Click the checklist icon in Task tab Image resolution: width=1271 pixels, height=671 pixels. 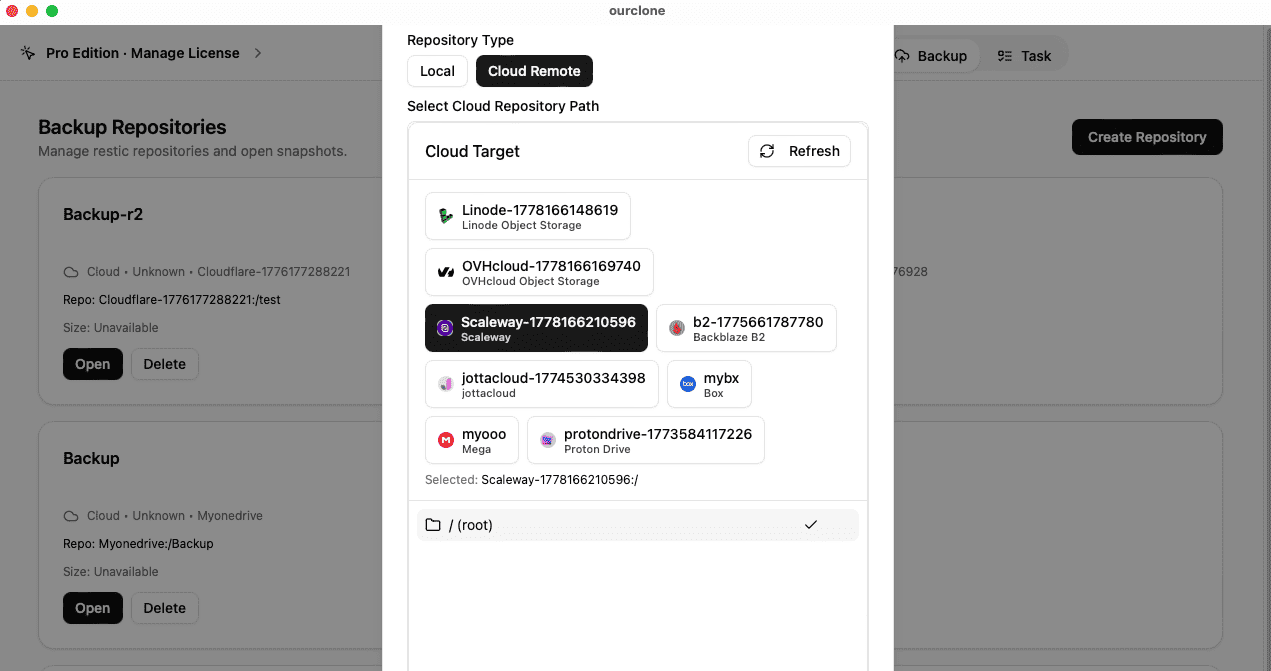click(x=1006, y=55)
